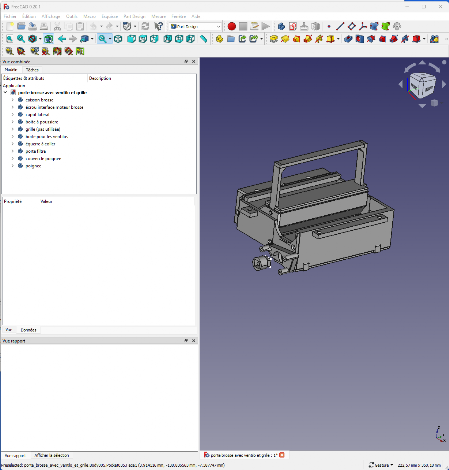Click the 'Description' column header

100,78
